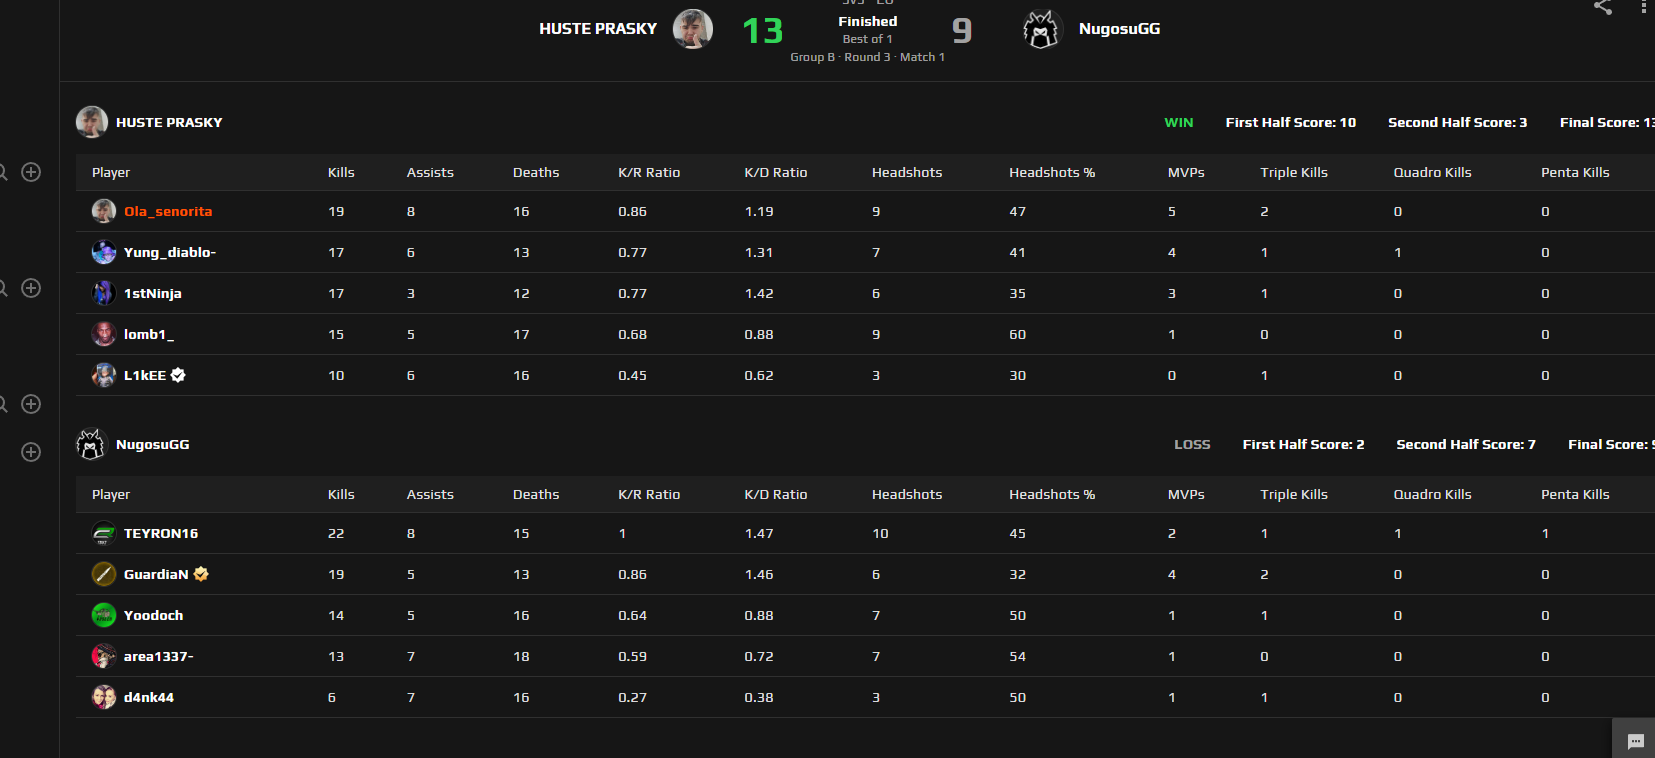The width and height of the screenshot is (1655, 758).
Task: Open Yung_diablo- player profile link
Action: pos(169,252)
